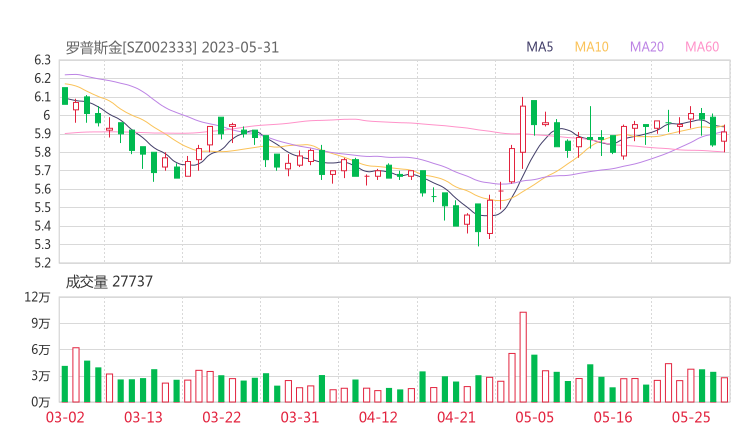
Task: Toggle the MA60 legend label
Action: [x=702, y=47]
